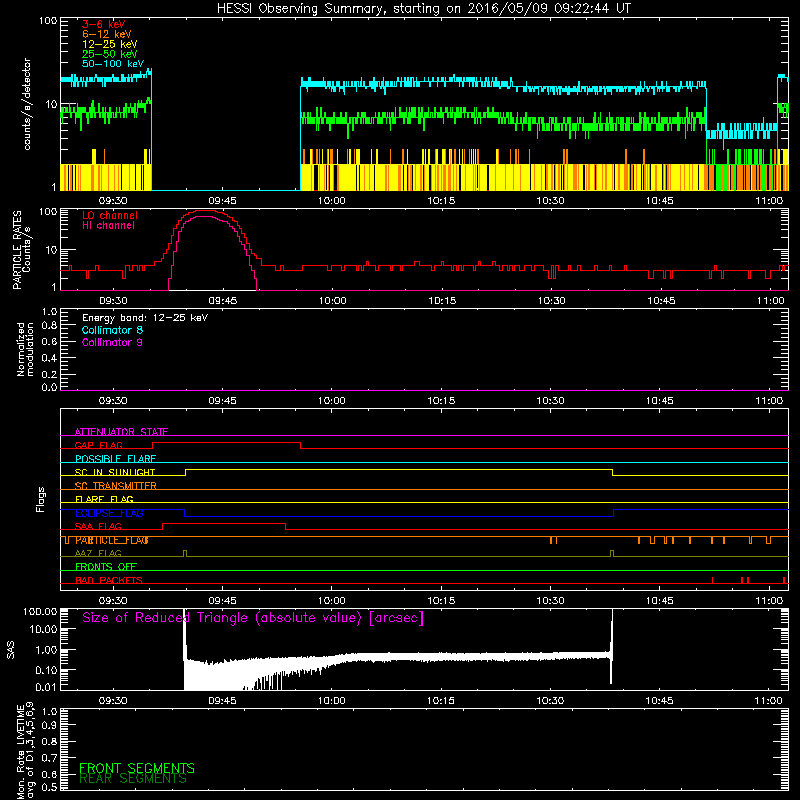This screenshot has width=800, height=800.
Task: Click the 0.01 value on SAS axis
Action: tap(46, 687)
